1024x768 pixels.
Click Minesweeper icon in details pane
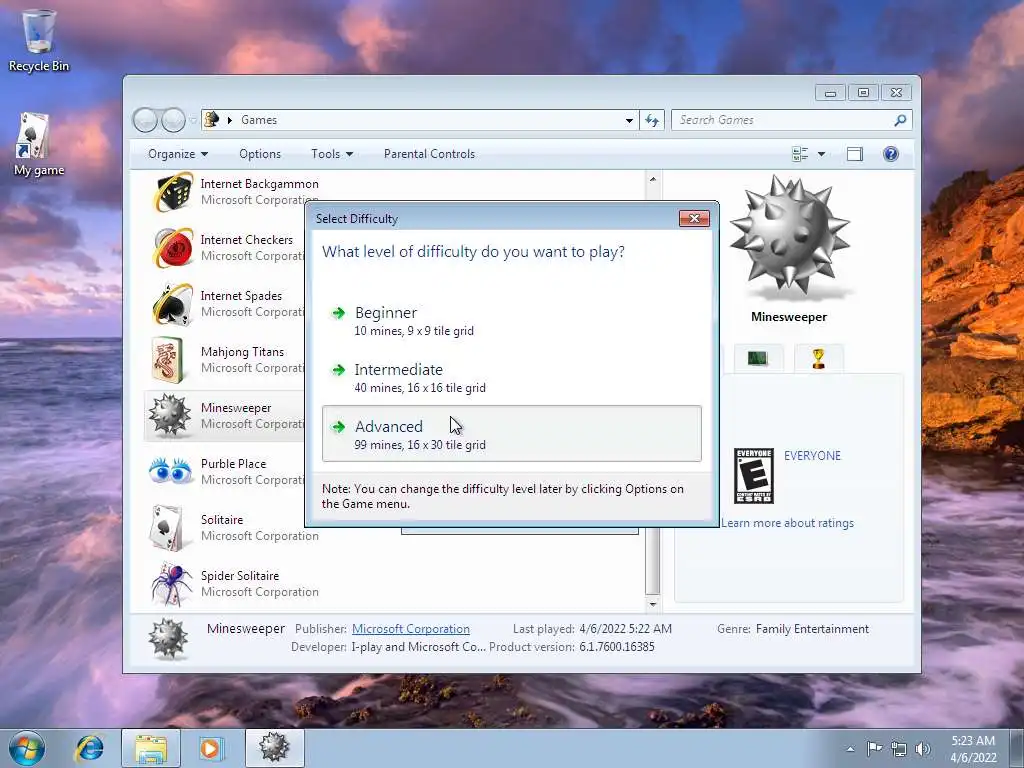coord(168,639)
